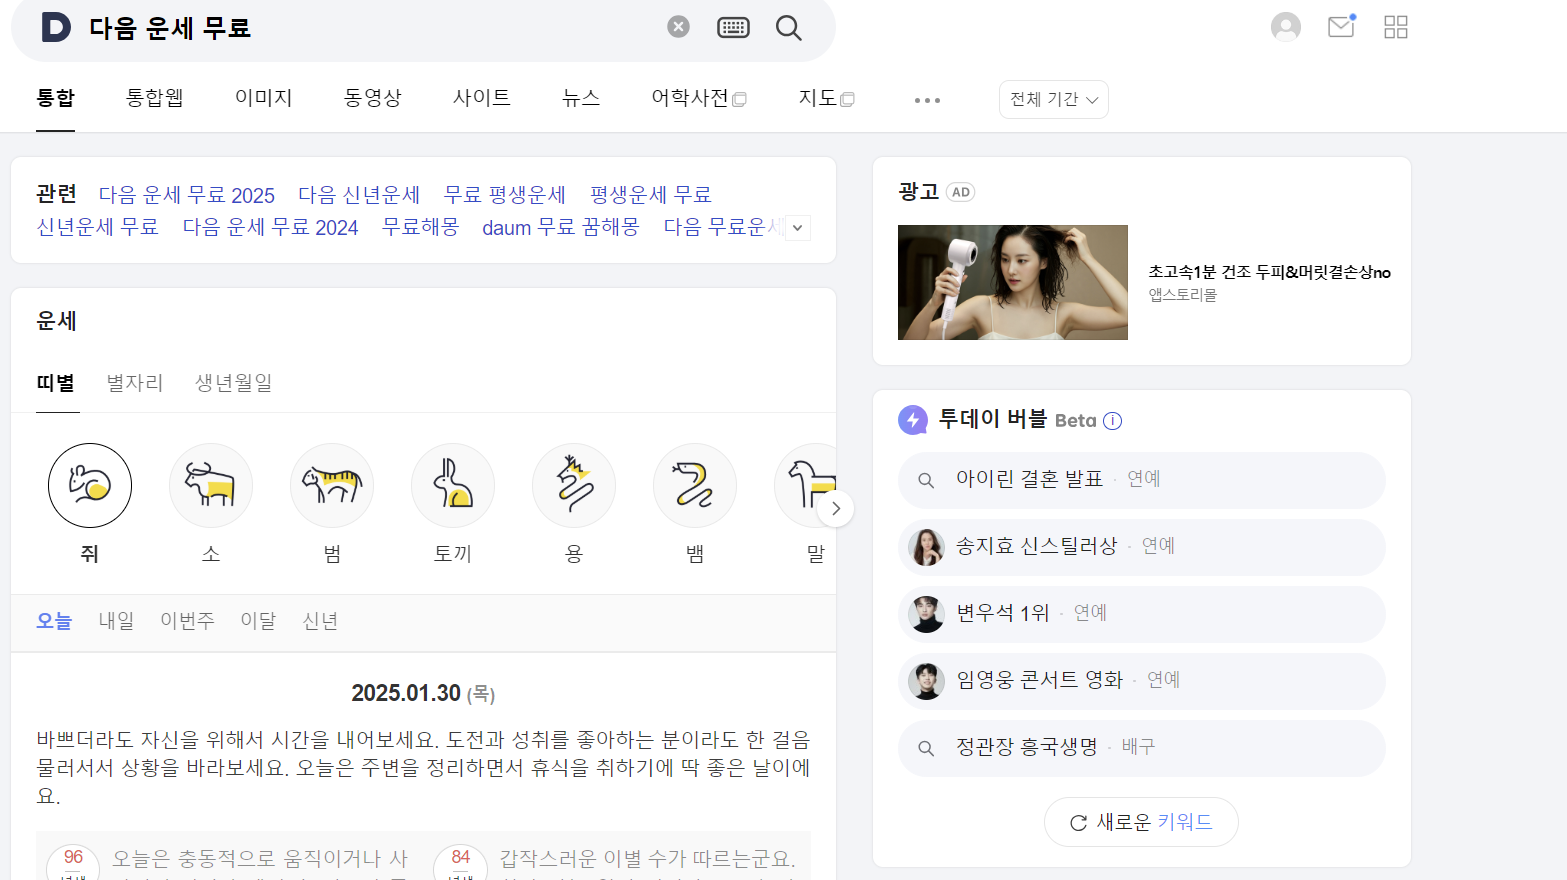Click related search 신년운세 무료
This screenshot has height=880, width=1567.
98,227
